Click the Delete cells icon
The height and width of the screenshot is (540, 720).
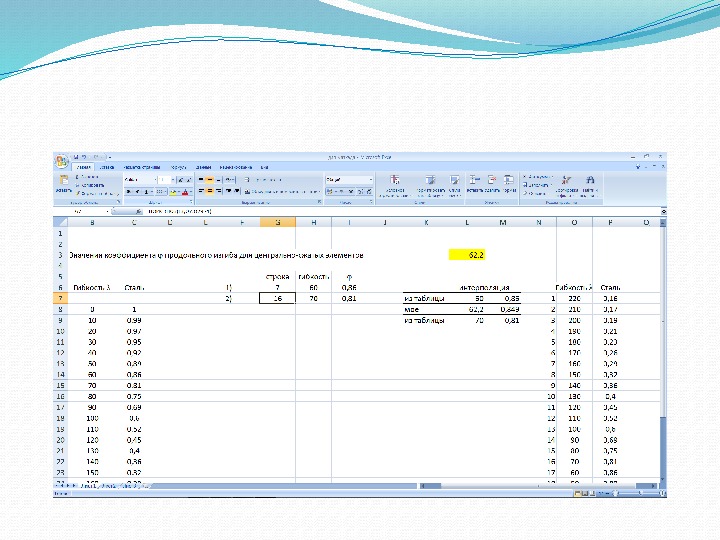coord(492,180)
